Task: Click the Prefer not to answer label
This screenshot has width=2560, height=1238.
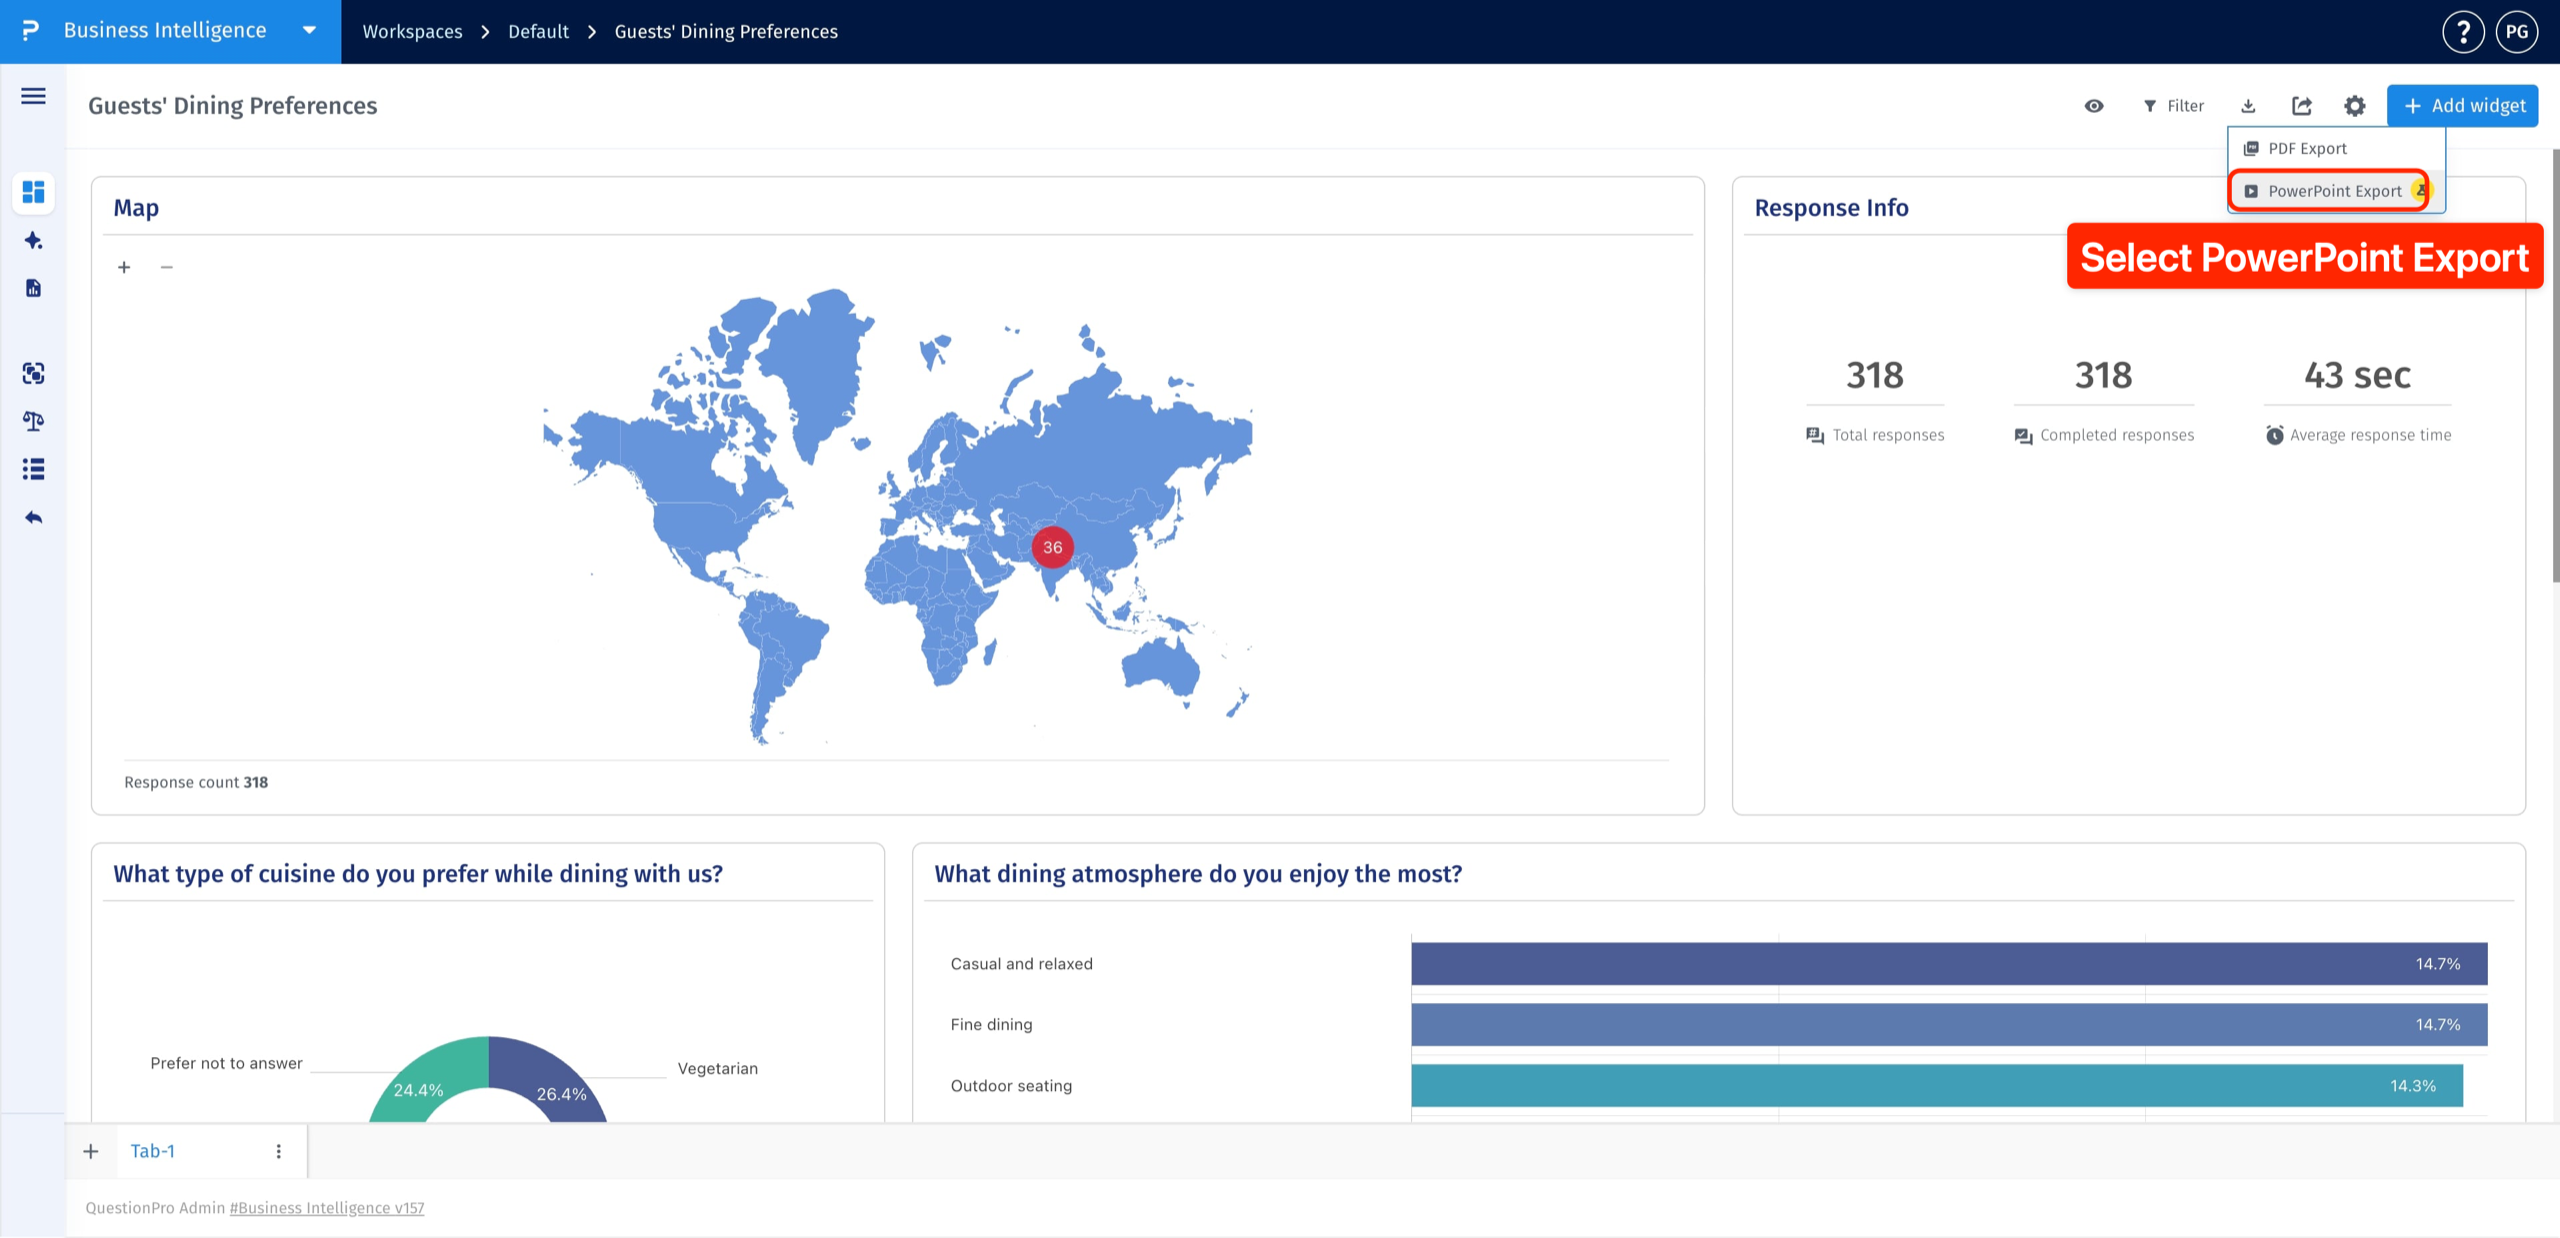Action: [x=226, y=1063]
